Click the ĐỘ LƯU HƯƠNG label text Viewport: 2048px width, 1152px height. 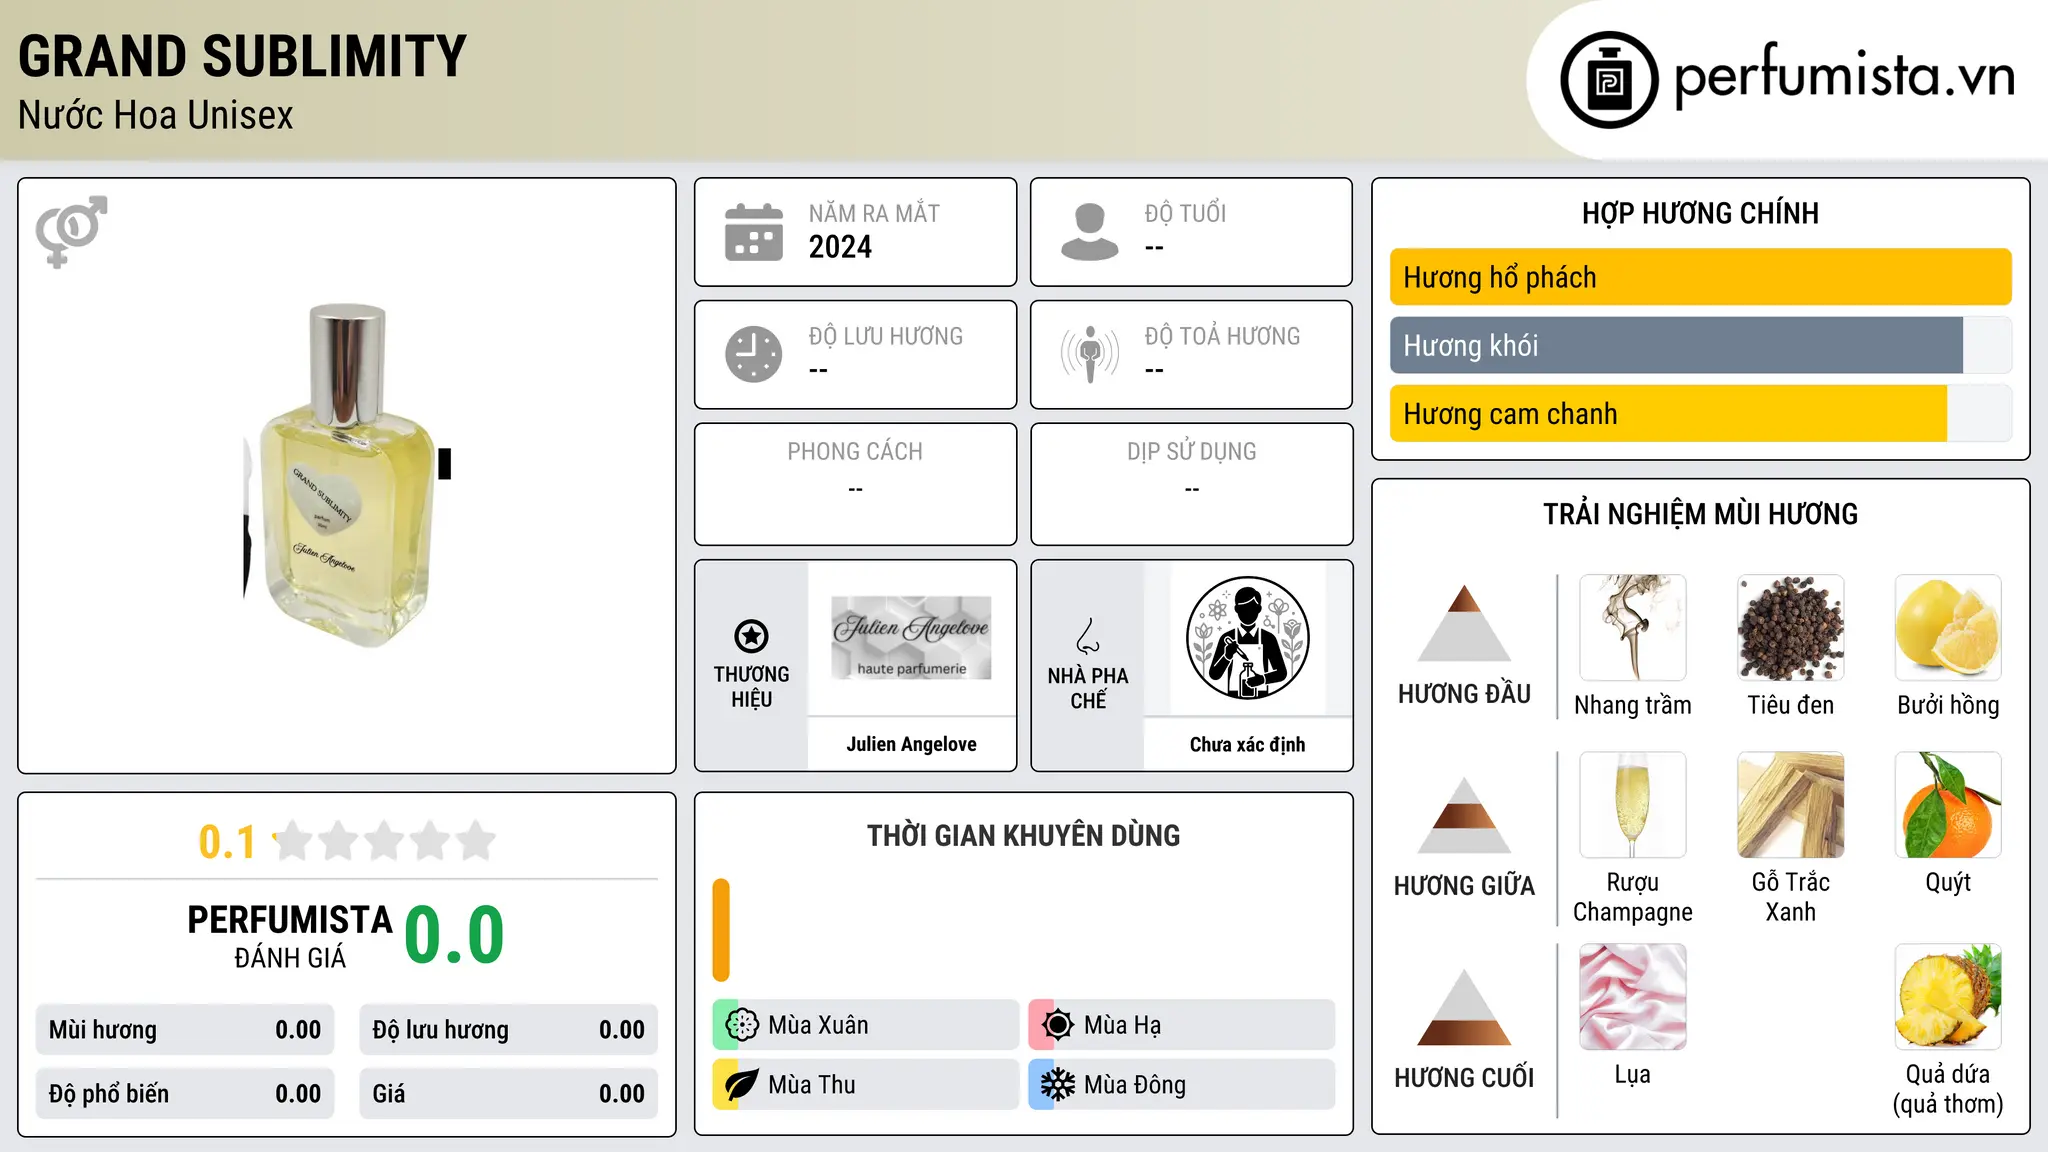coord(886,336)
